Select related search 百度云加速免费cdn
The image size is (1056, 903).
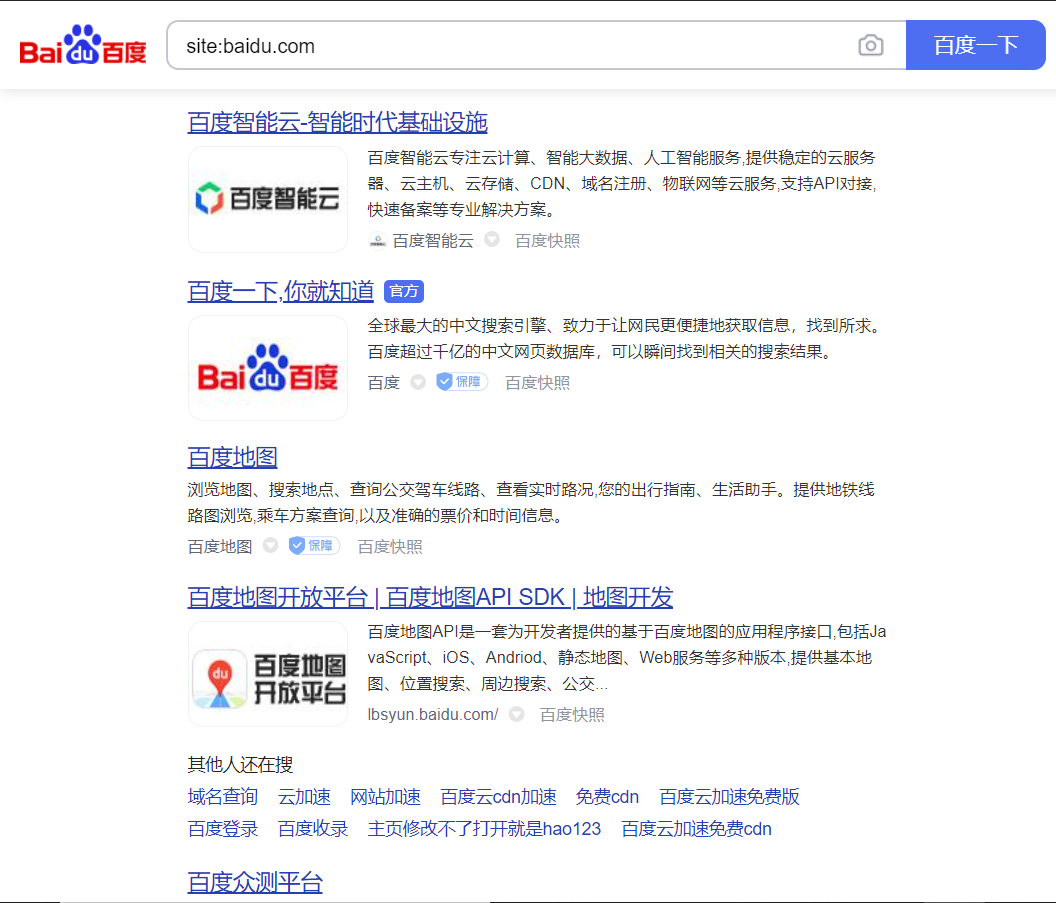click(696, 828)
